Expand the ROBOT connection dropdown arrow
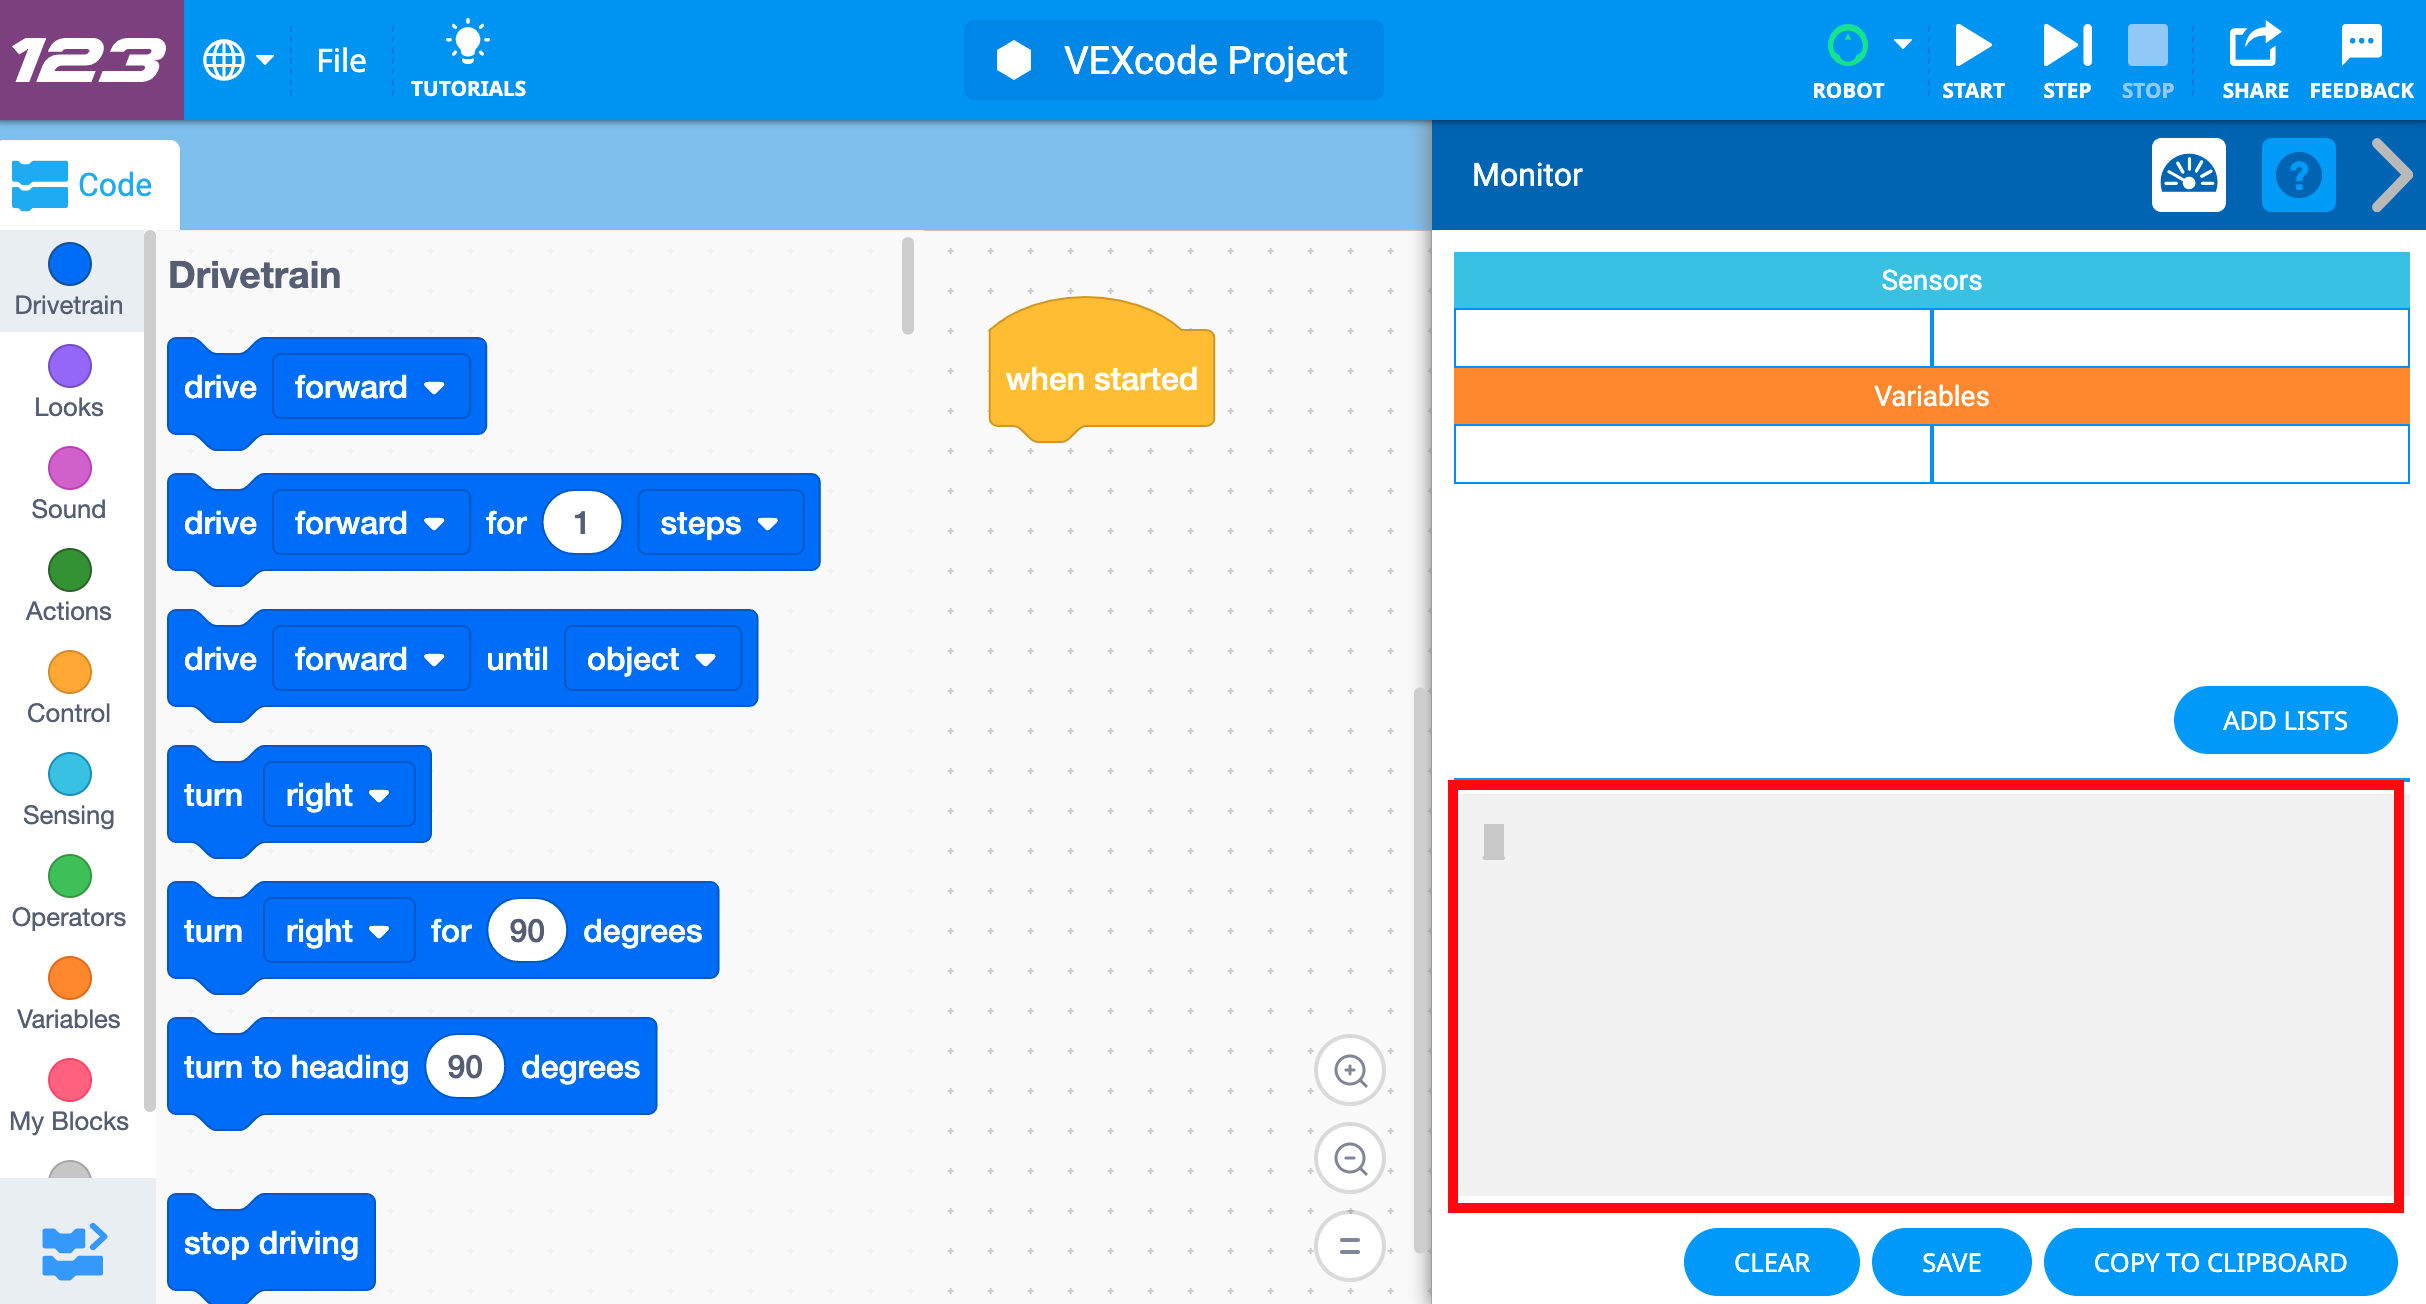The image size is (2426, 1304). (x=1903, y=44)
